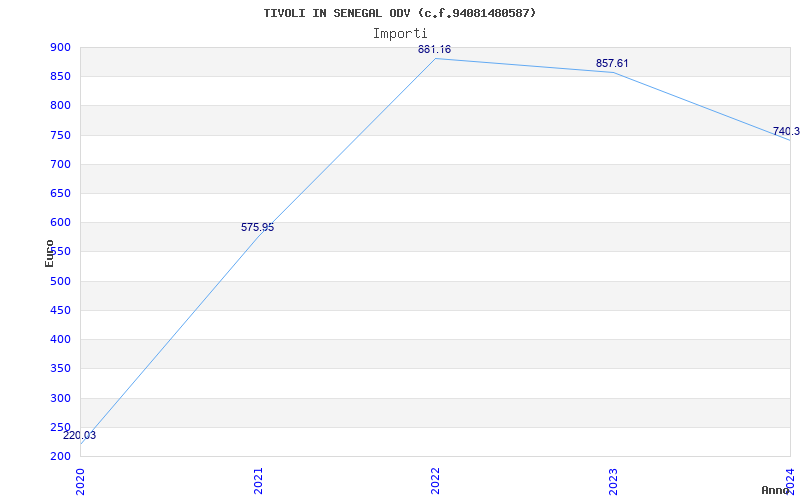The image size is (800, 500).
Task: Click the Importi subtitle
Action: point(399,34)
